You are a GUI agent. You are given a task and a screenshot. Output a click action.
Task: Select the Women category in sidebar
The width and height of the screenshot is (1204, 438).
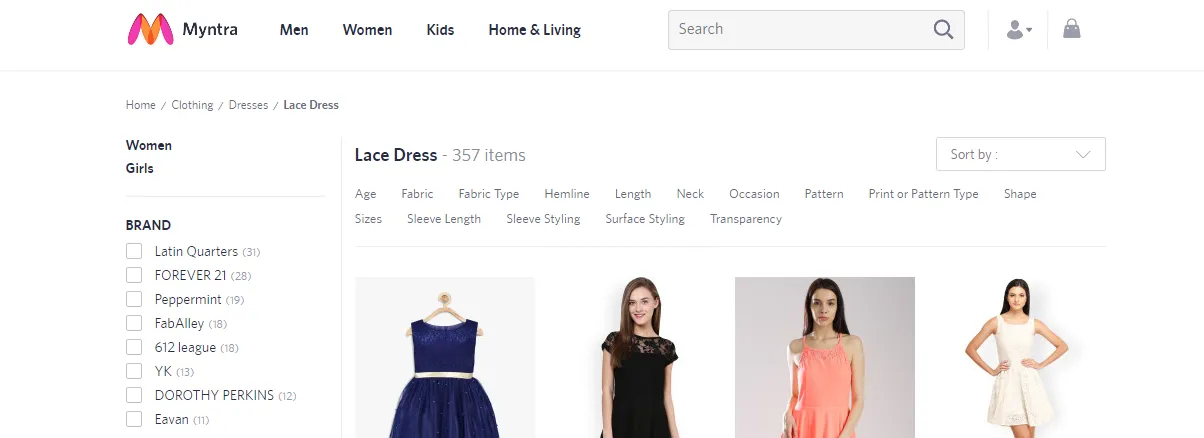149,146
